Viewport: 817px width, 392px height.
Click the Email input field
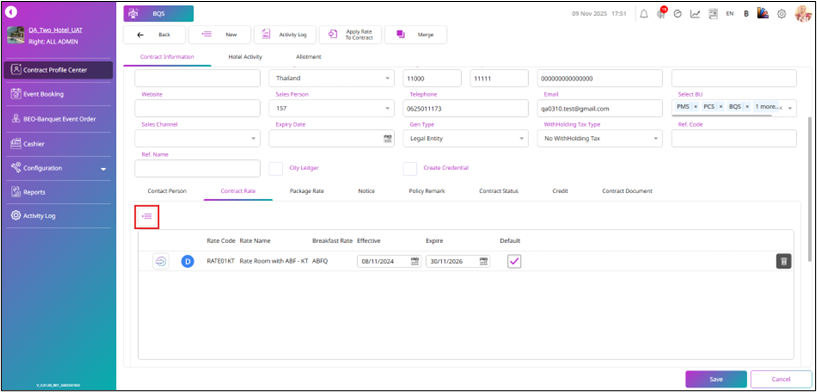[600, 108]
